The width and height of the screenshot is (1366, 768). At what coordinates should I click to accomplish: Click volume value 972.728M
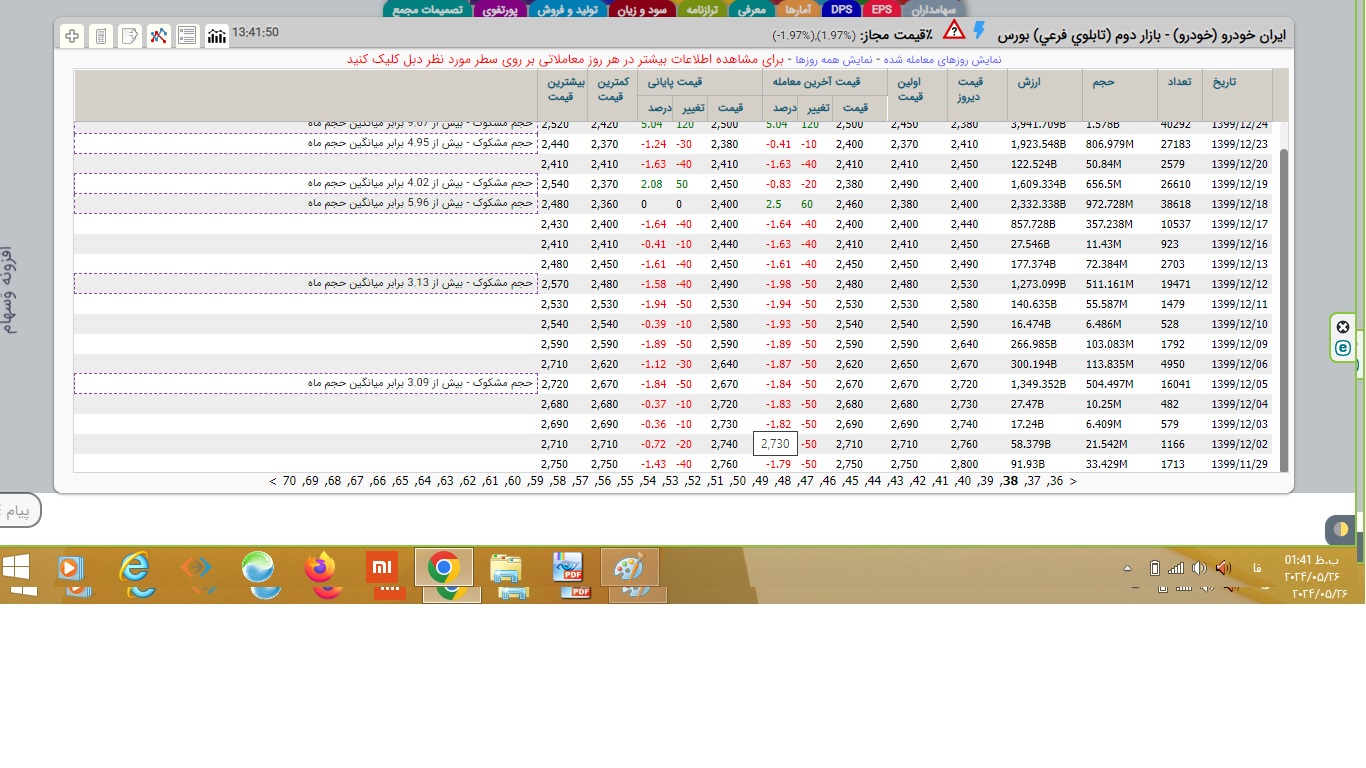(1109, 204)
